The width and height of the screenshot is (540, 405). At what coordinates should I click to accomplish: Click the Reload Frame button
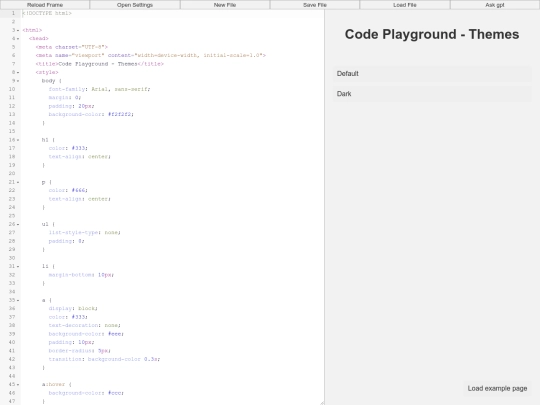point(45,5)
